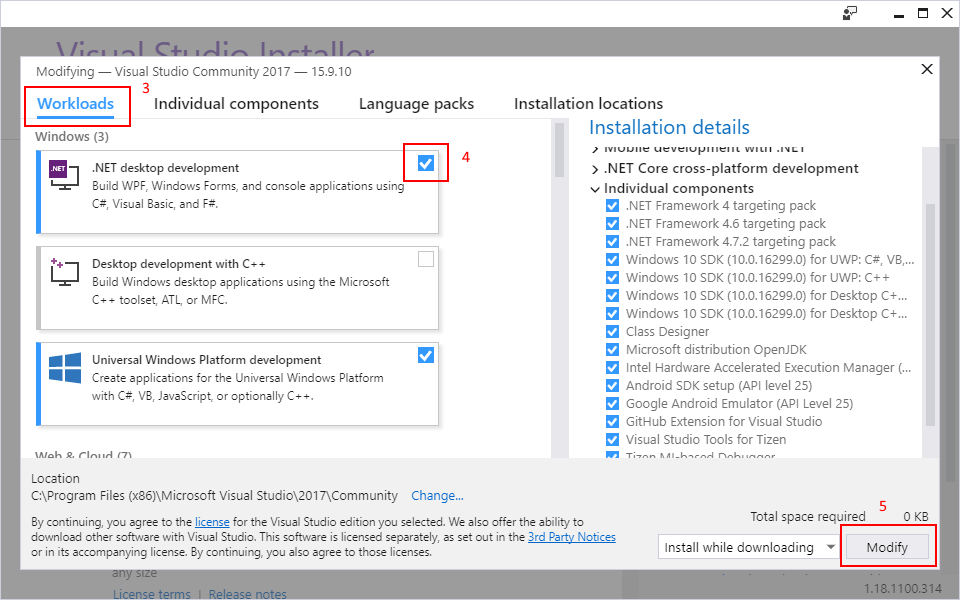The image size is (960, 600).
Task: Select the Universal Windows Platform development card title
Action: tap(206, 360)
